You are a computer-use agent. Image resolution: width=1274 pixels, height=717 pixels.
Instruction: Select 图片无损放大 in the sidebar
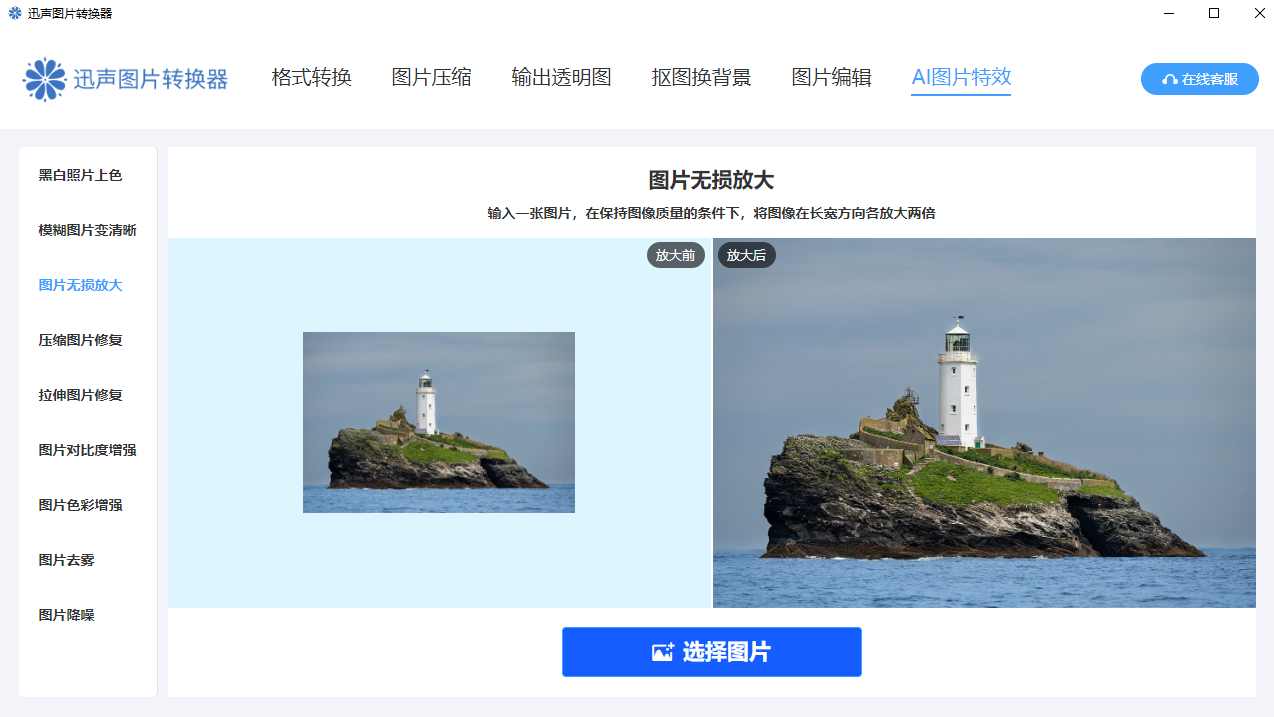click(81, 285)
